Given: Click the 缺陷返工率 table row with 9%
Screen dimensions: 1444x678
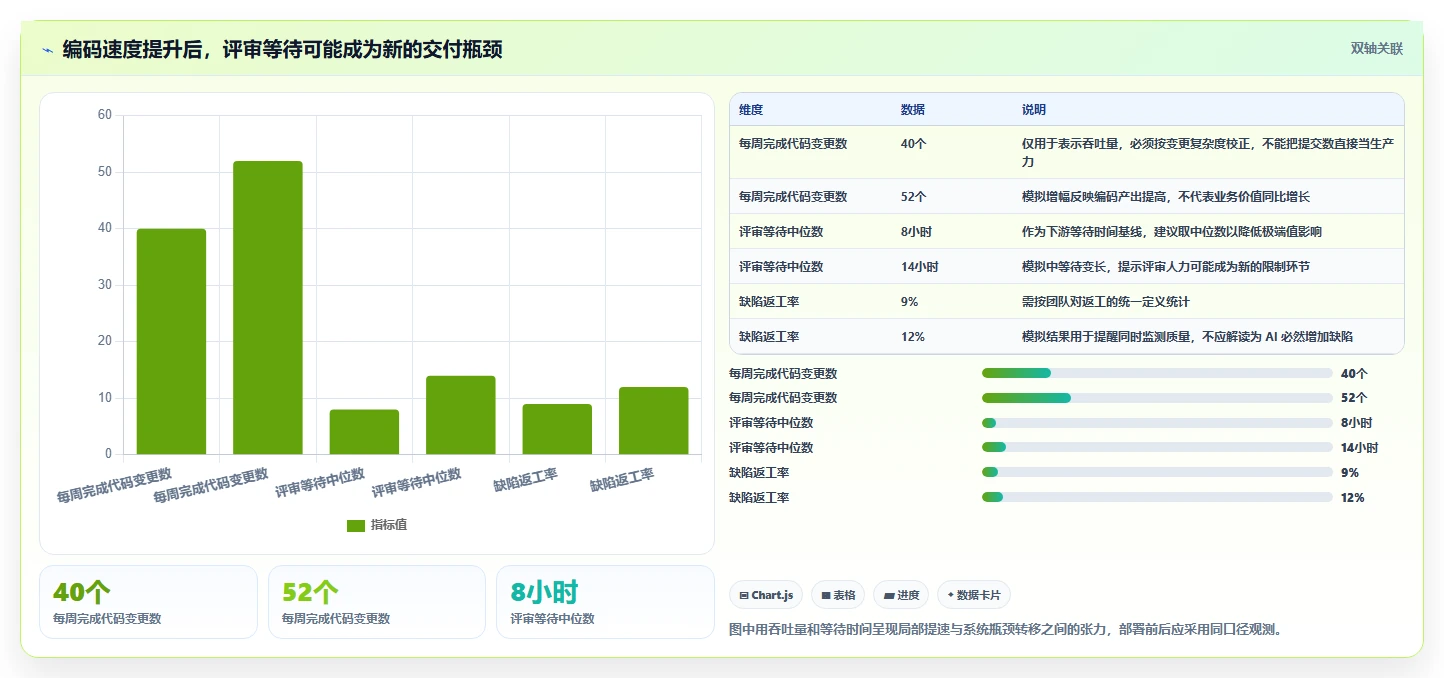Looking at the screenshot, I should (1067, 302).
